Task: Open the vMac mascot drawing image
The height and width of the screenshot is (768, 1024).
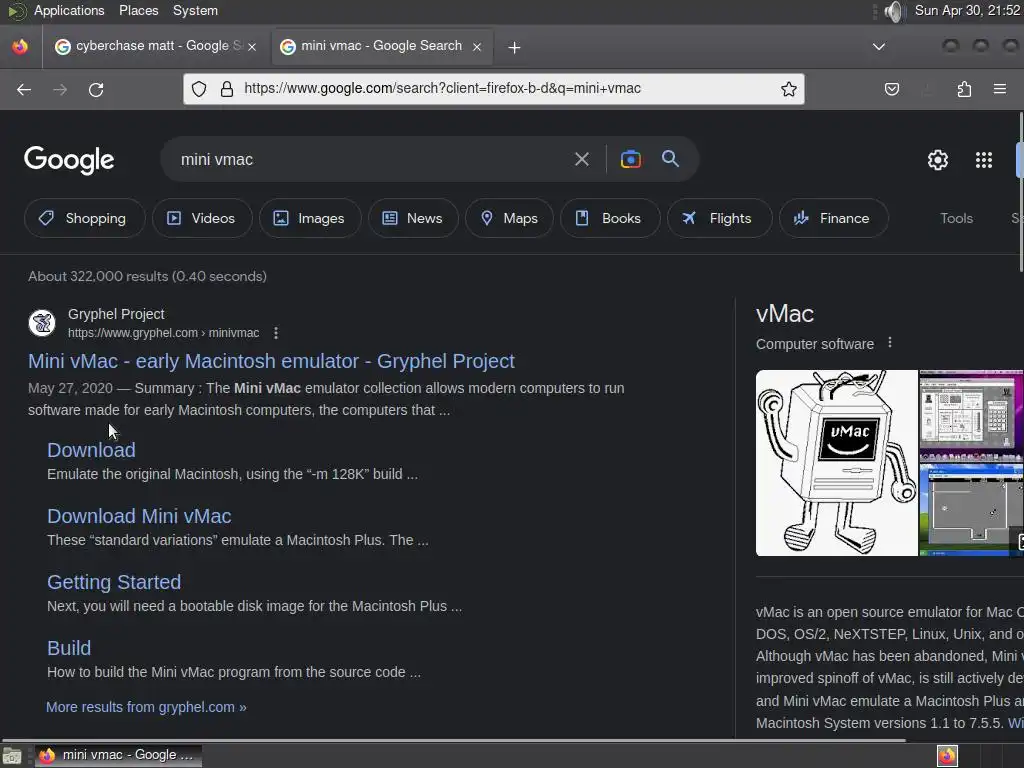Action: [837, 463]
